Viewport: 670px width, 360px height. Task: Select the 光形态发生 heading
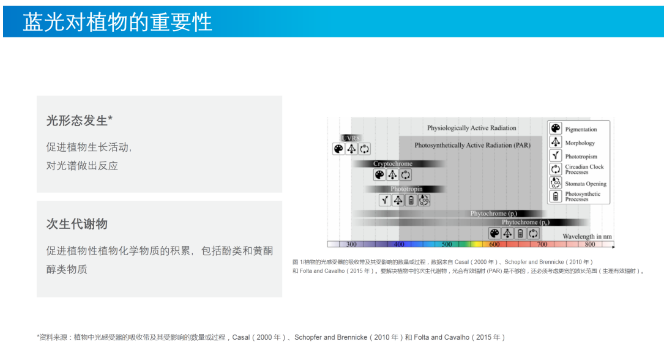(79, 121)
